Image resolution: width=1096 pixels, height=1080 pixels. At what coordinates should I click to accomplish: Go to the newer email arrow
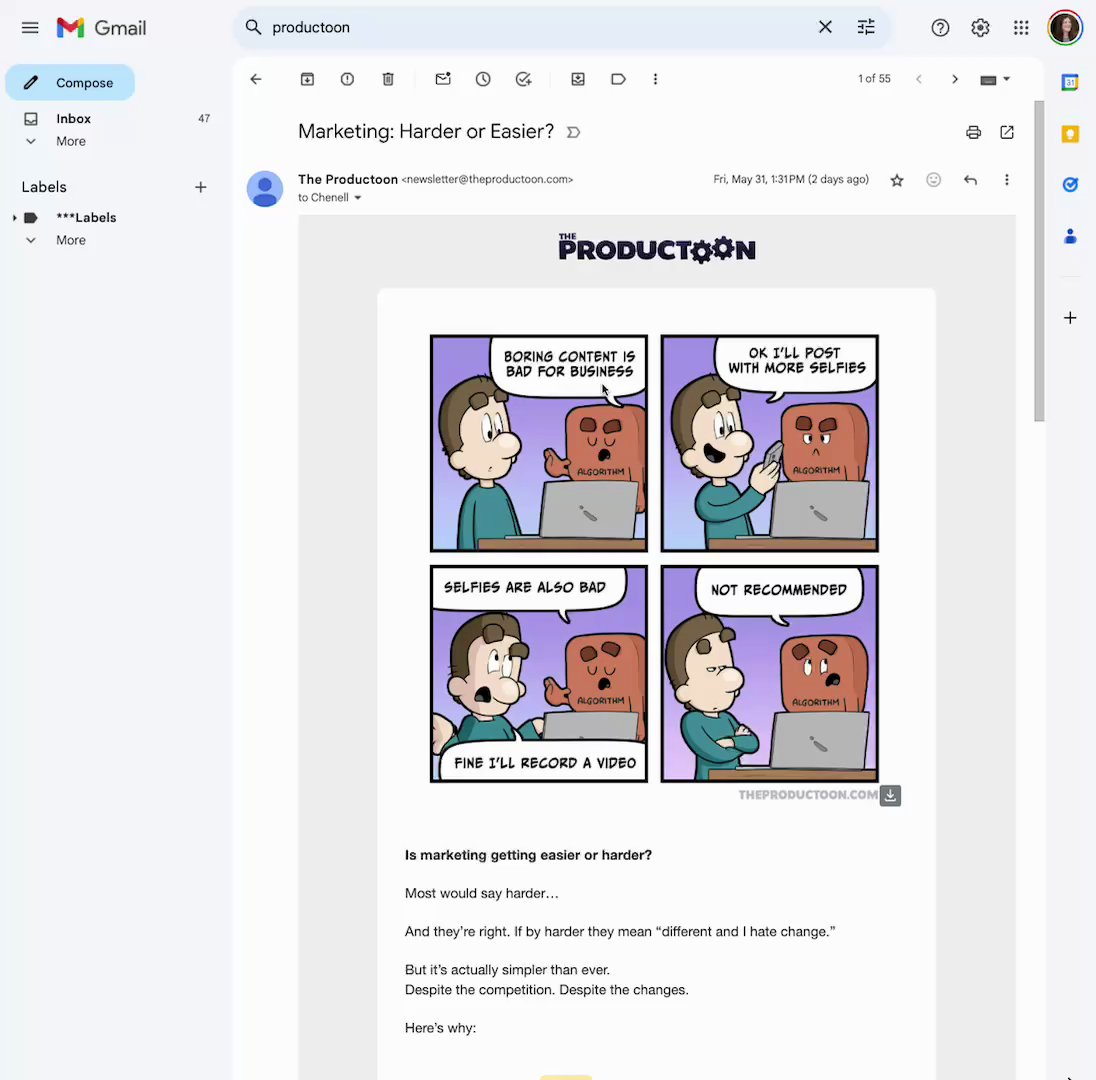point(918,79)
